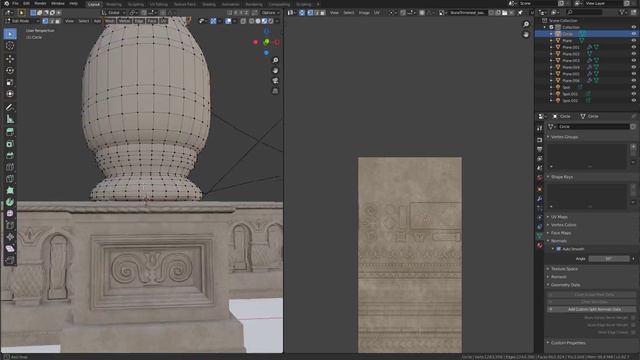Select the Rip Region tool

coord(10,260)
